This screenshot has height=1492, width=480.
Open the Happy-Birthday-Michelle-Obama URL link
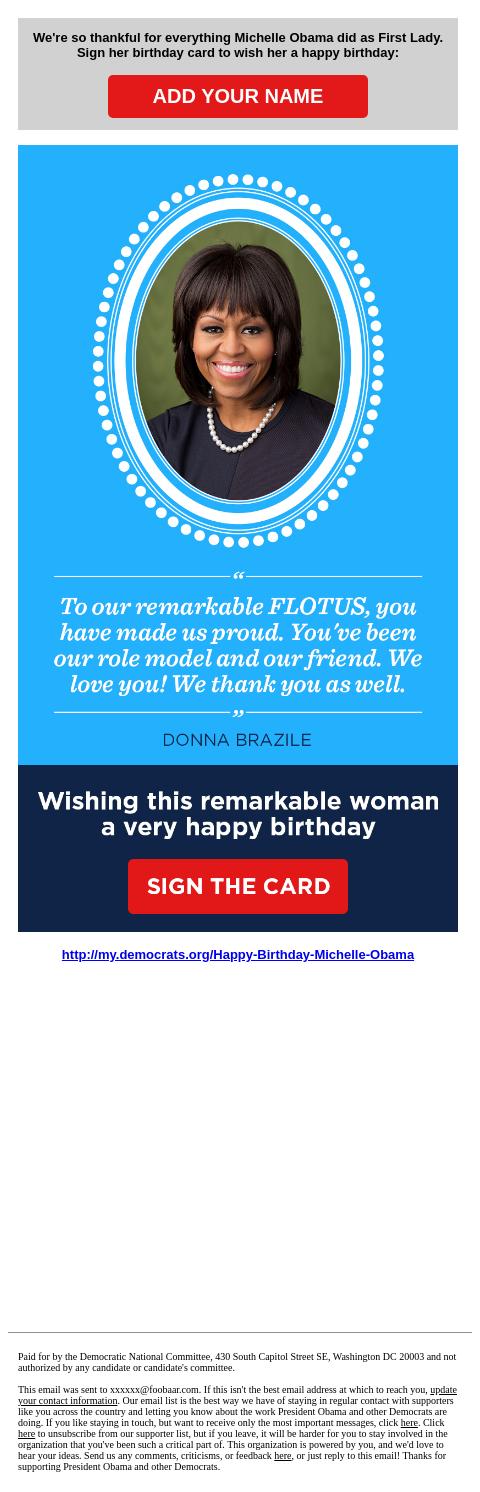click(238, 955)
